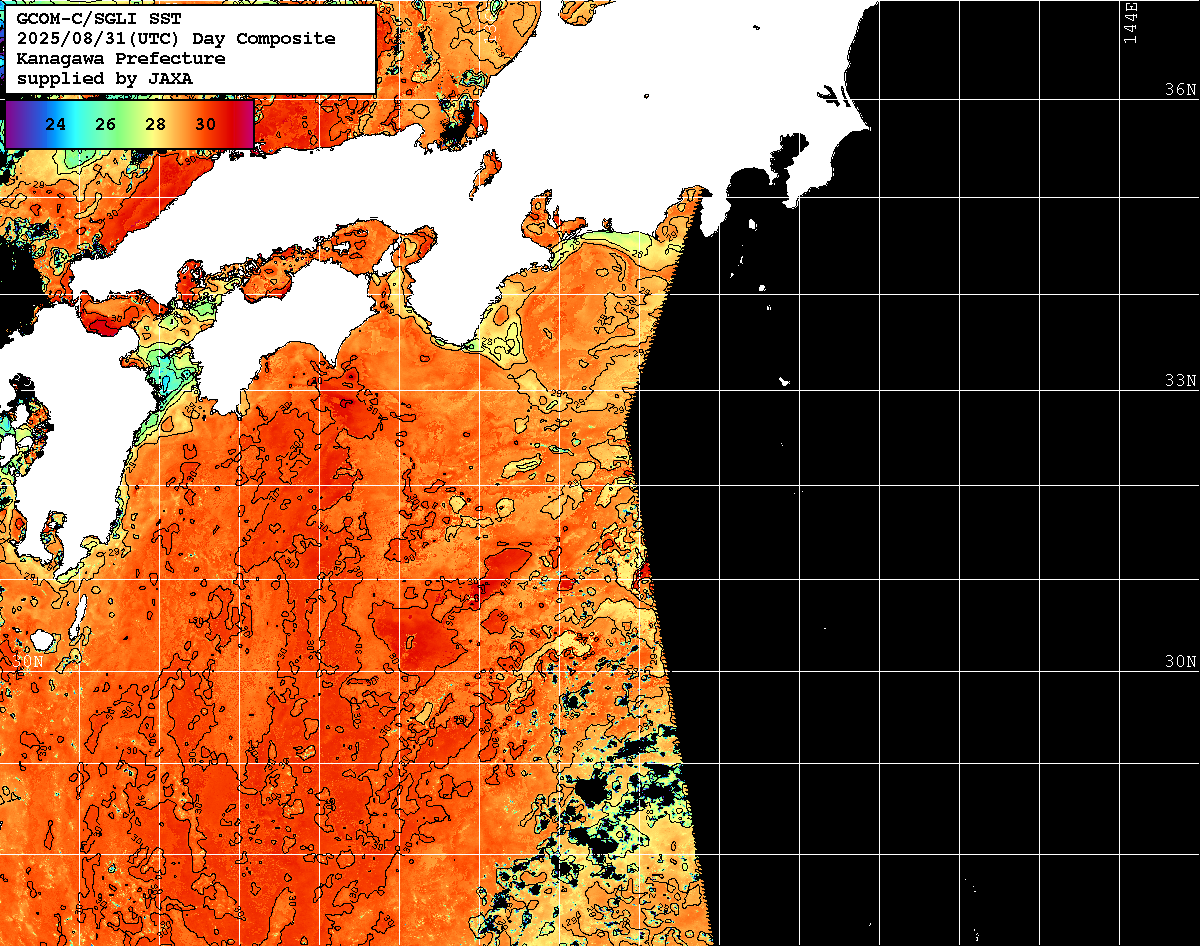Click the temperature color scale bar
The width and height of the screenshot is (1200, 946).
(x=130, y=124)
